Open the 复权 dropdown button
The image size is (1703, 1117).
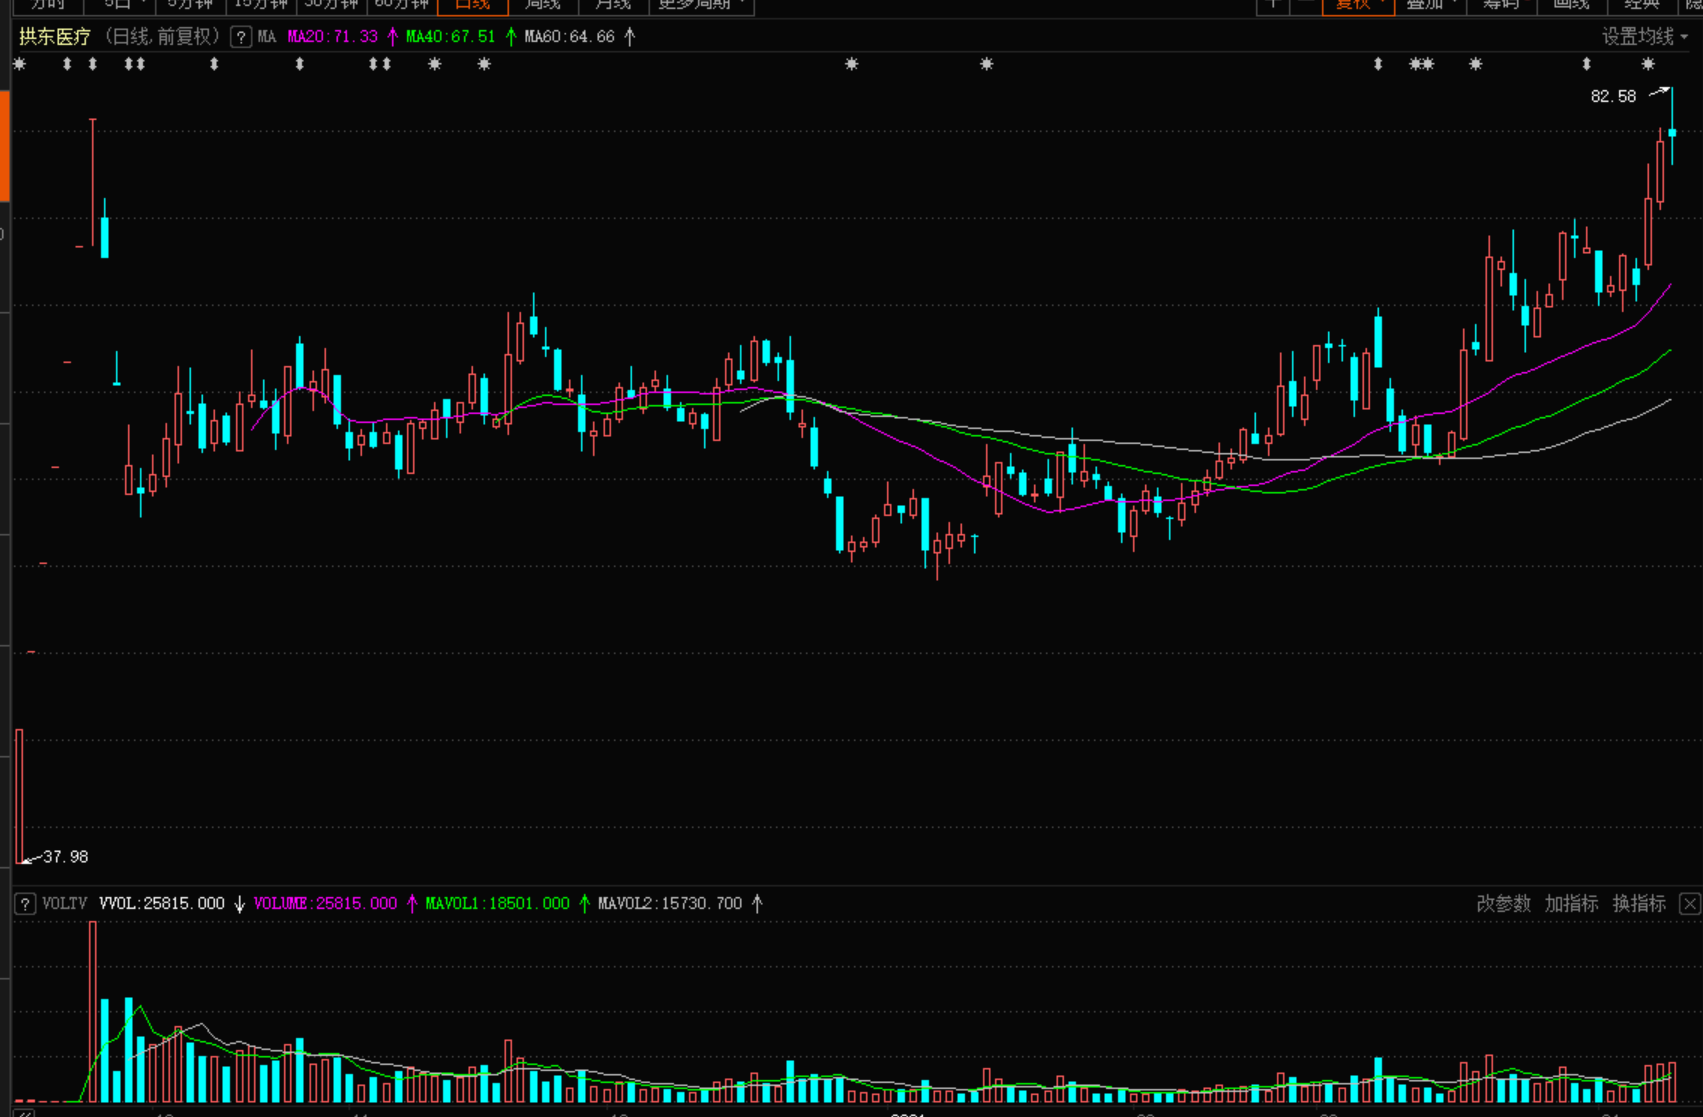pyautogui.click(x=1358, y=5)
